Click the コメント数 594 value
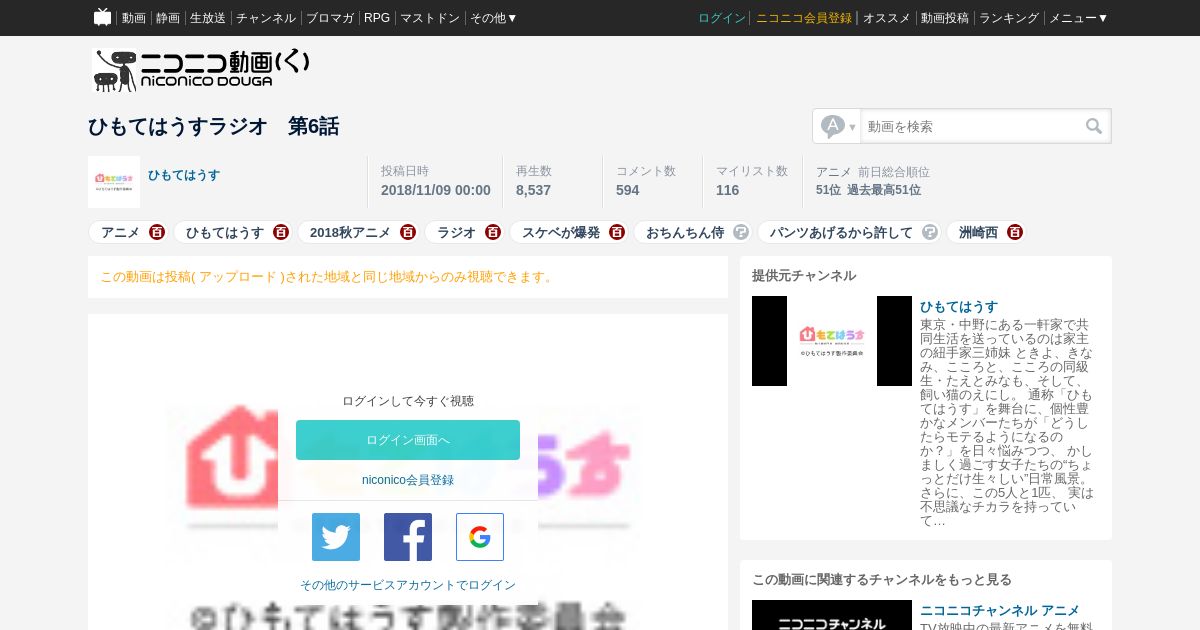This screenshot has height=630, width=1200. (627, 190)
